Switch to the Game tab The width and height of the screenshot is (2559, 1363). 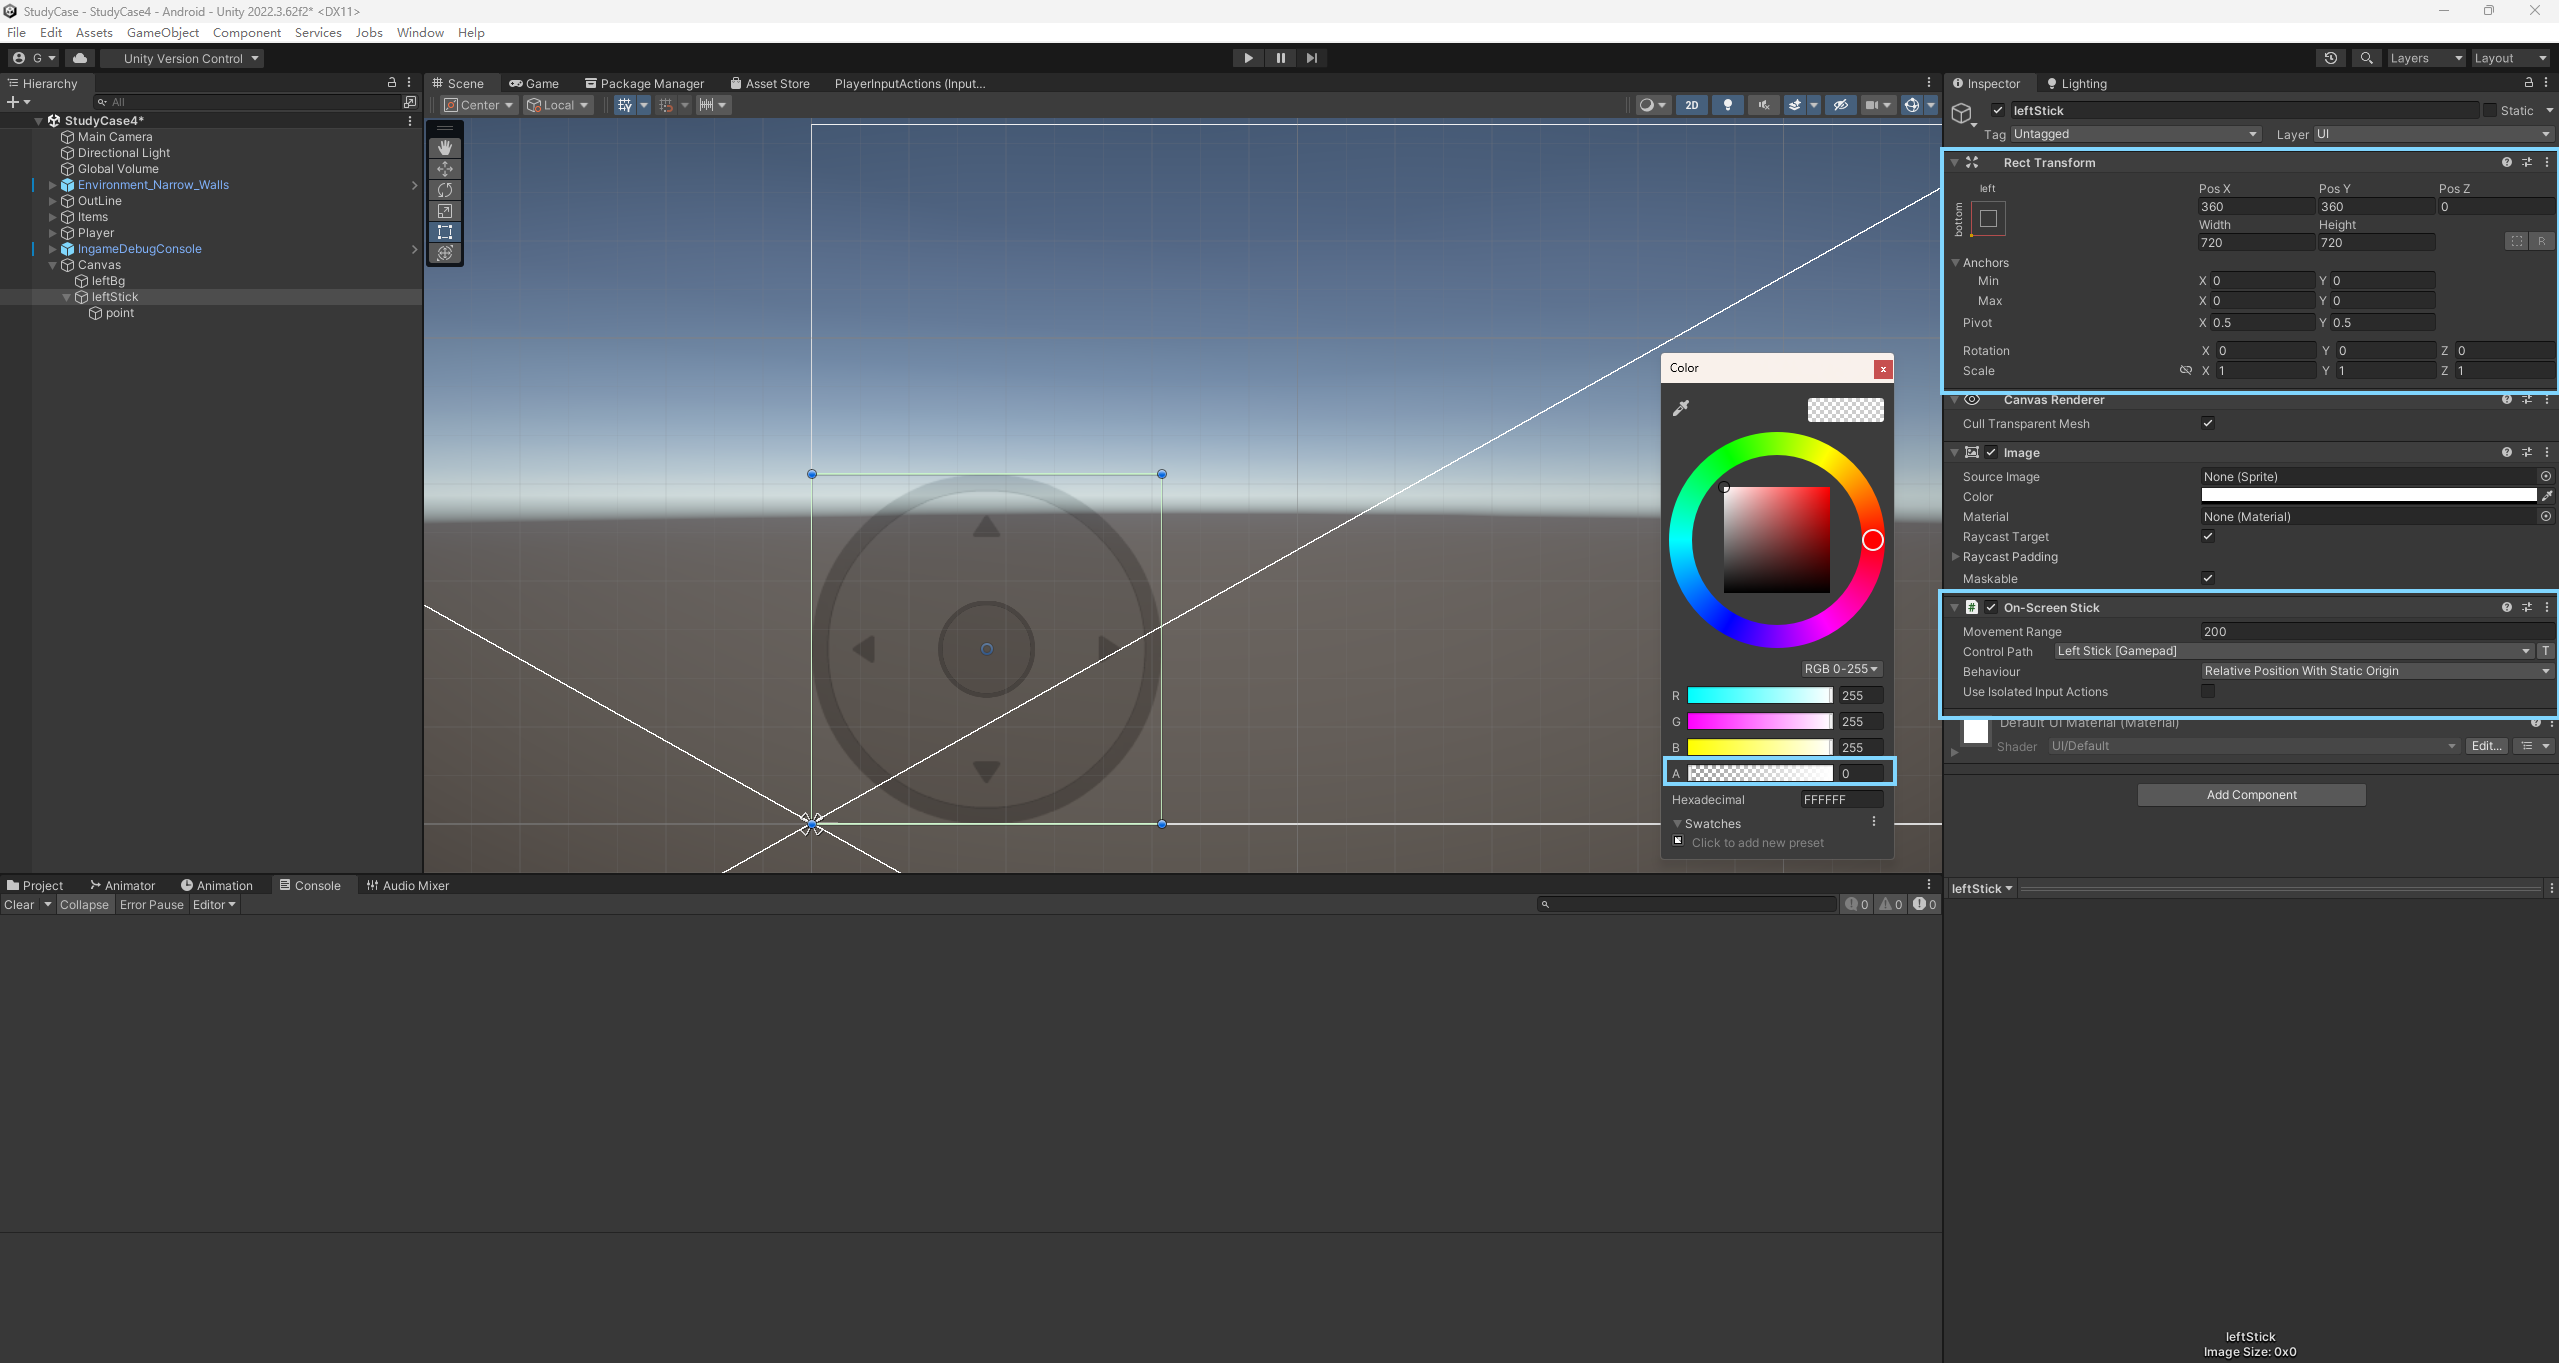tap(534, 84)
